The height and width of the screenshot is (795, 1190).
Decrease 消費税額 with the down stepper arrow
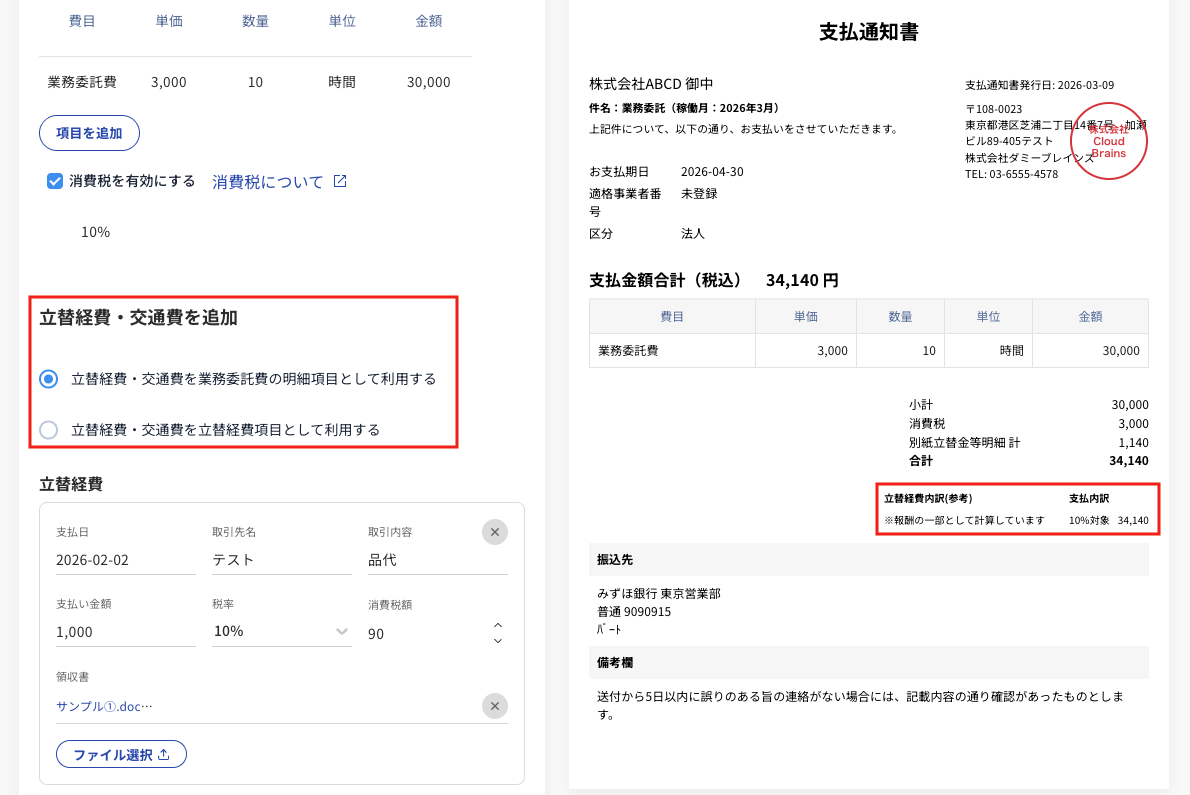(x=498, y=641)
